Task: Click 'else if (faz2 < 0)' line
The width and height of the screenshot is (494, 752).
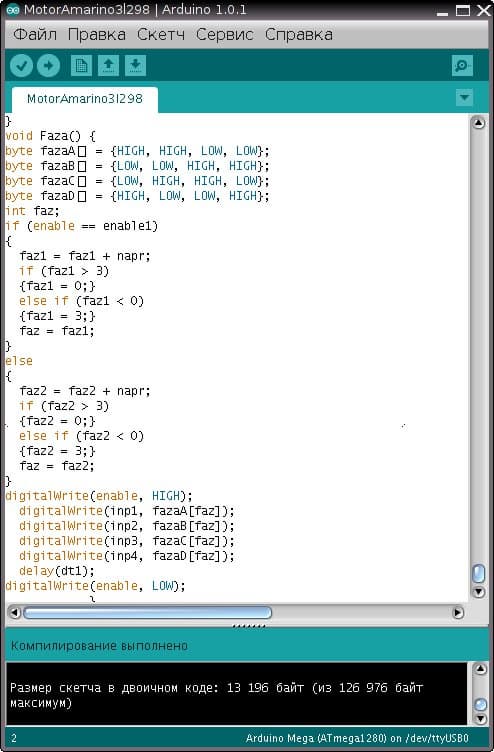Action: point(82,436)
